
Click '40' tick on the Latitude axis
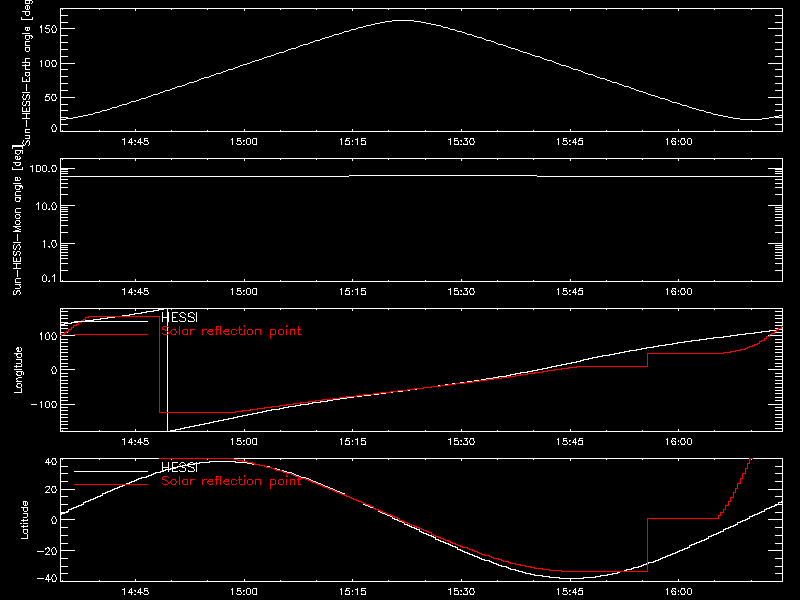[x=51, y=462]
